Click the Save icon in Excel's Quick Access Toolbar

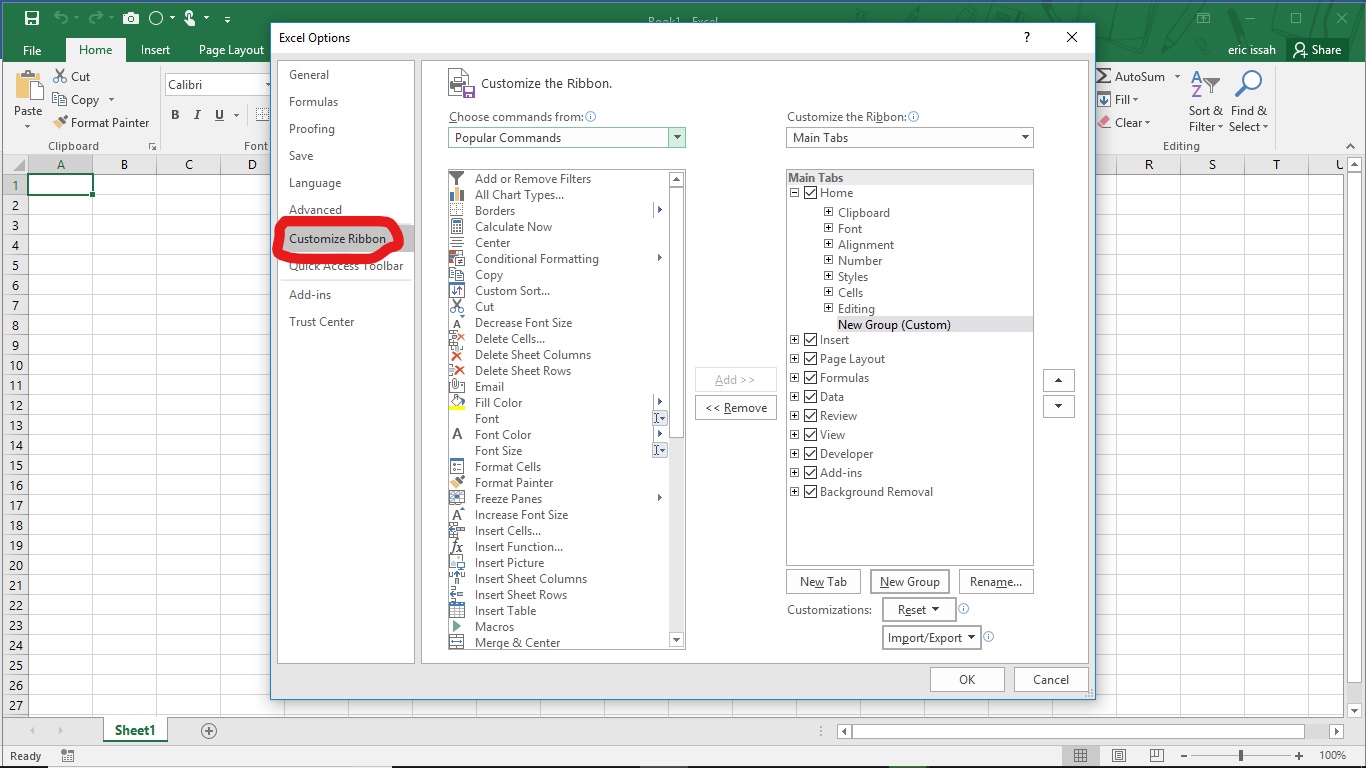(31, 18)
